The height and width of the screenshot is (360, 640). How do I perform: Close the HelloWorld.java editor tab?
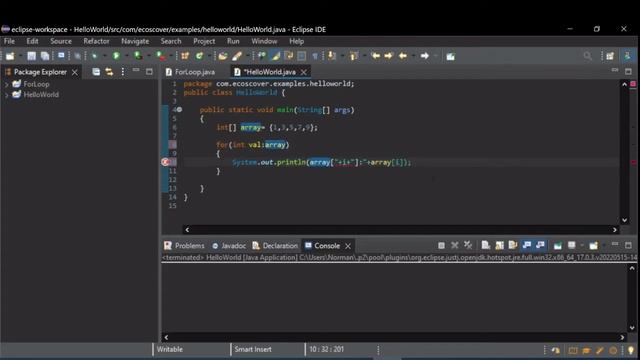coord(304,72)
